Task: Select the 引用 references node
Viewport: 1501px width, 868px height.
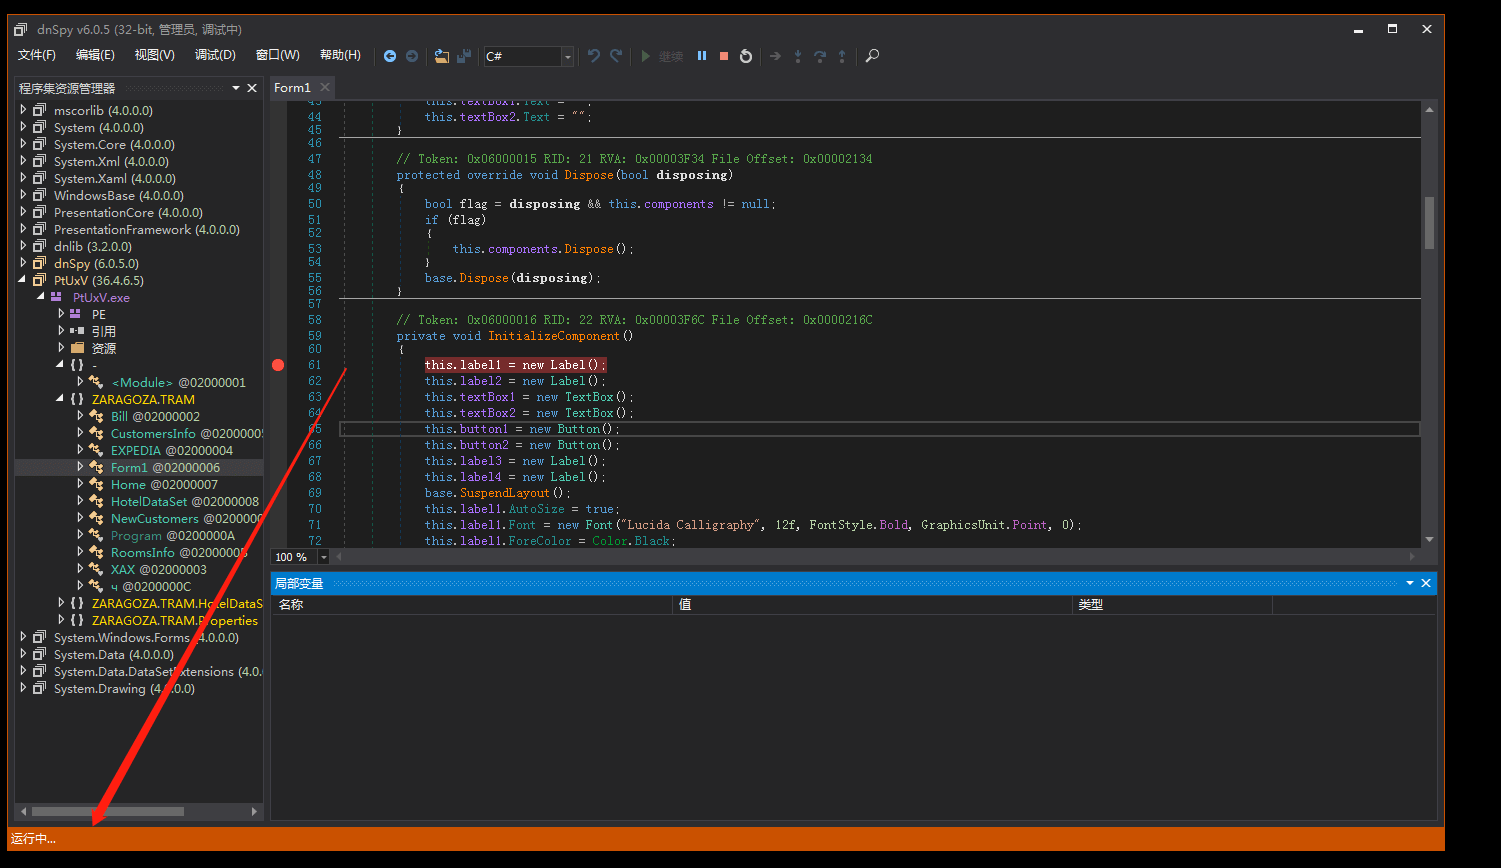Action: click(104, 331)
